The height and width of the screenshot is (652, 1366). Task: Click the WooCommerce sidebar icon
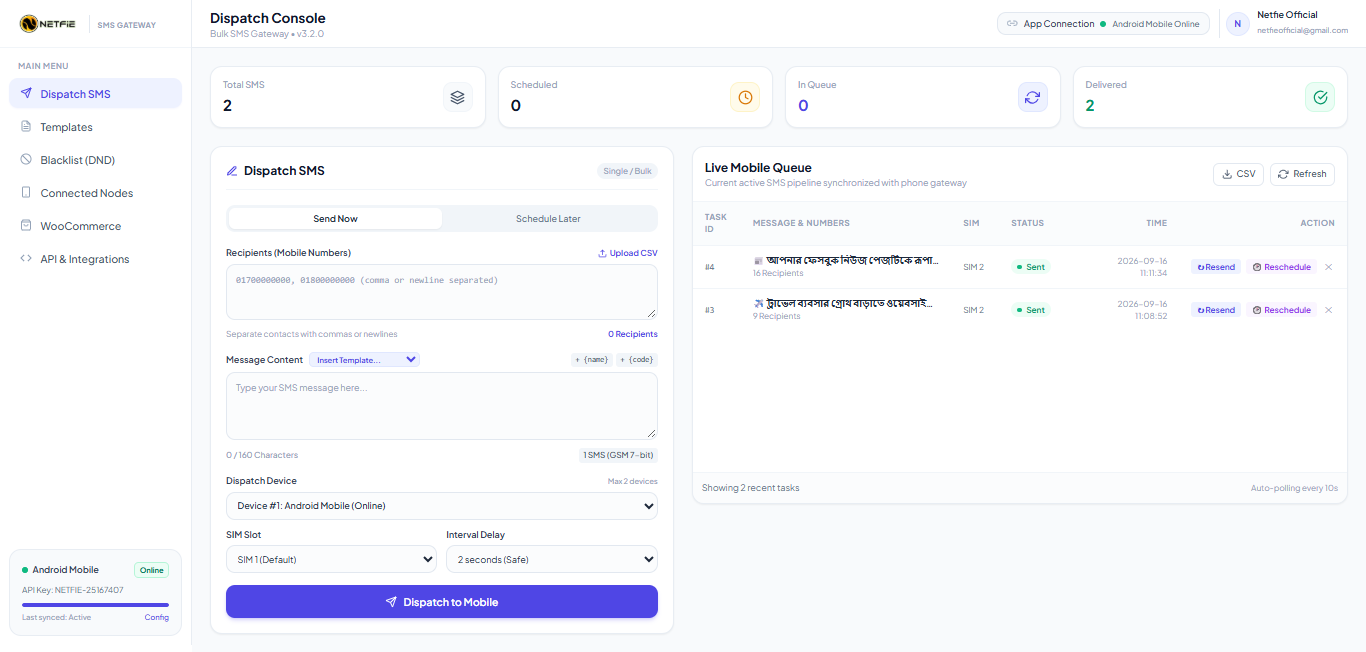(x=26, y=226)
